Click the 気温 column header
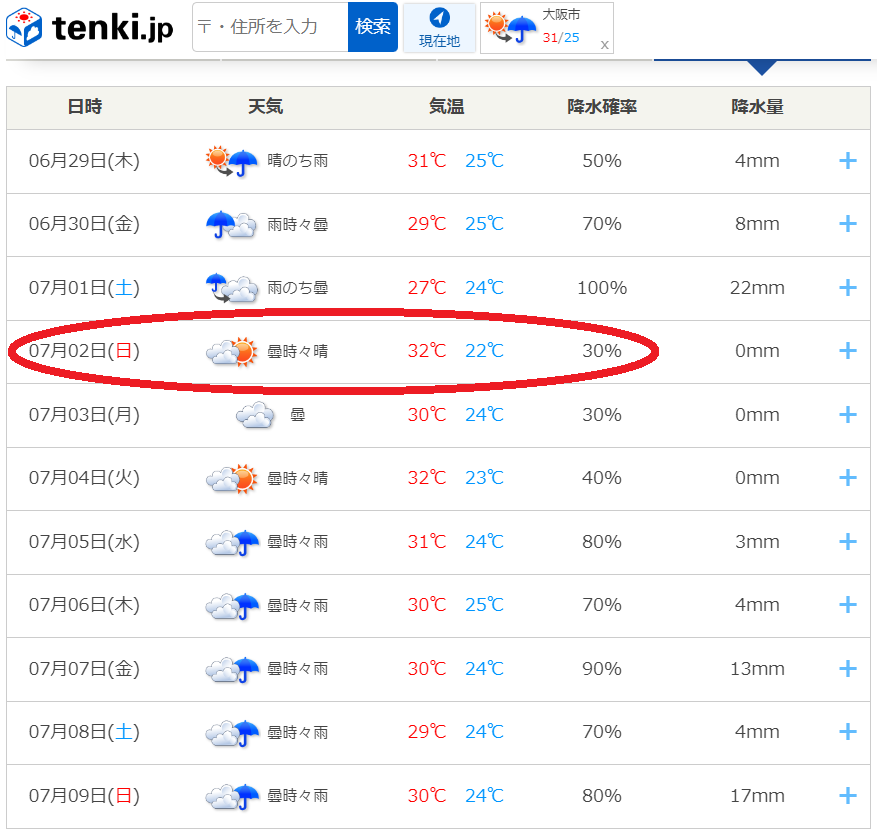The width and height of the screenshot is (877, 833). pos(446,106)
